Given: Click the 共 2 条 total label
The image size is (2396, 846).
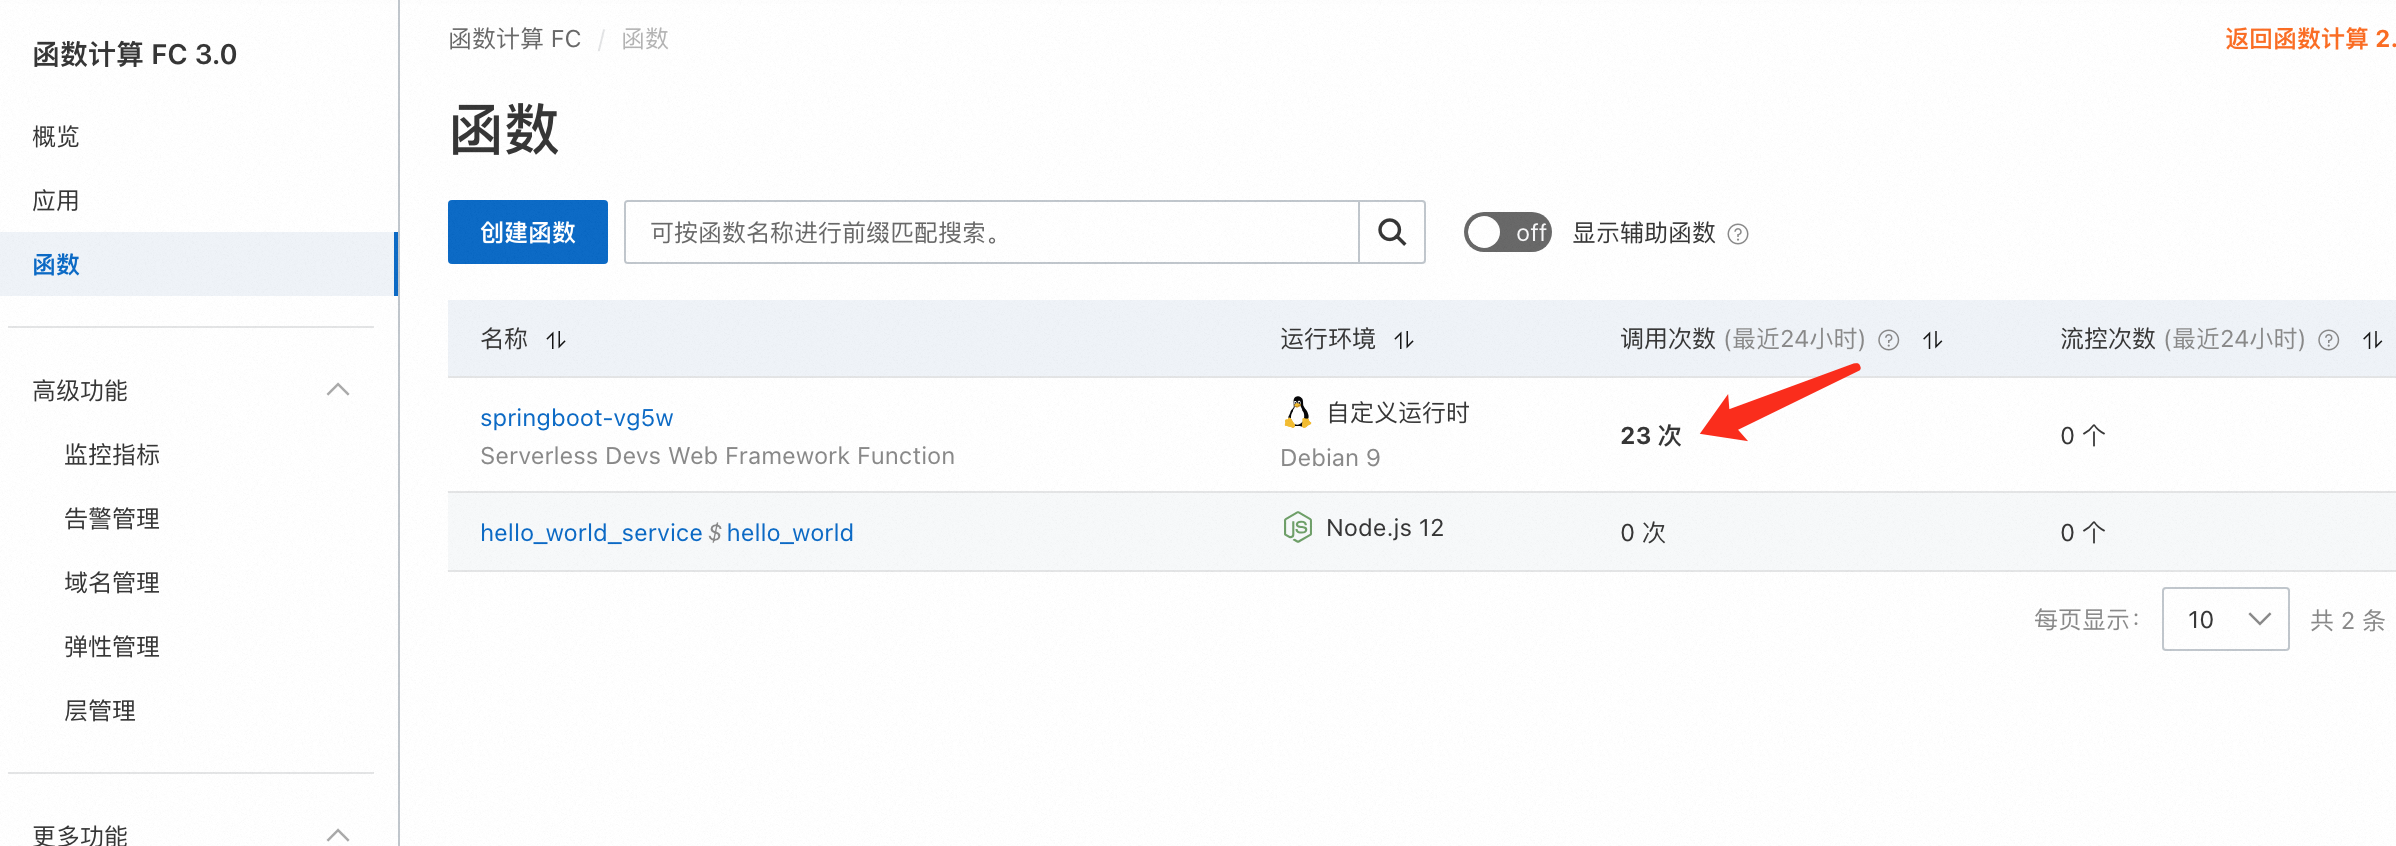Looking at the screenshot, I should (x=2347, y=620).
